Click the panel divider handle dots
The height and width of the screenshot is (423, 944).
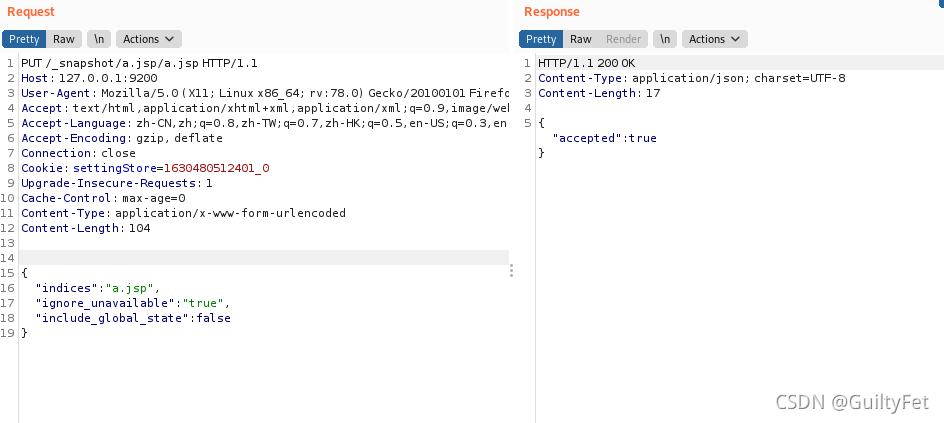click(511, 271)
